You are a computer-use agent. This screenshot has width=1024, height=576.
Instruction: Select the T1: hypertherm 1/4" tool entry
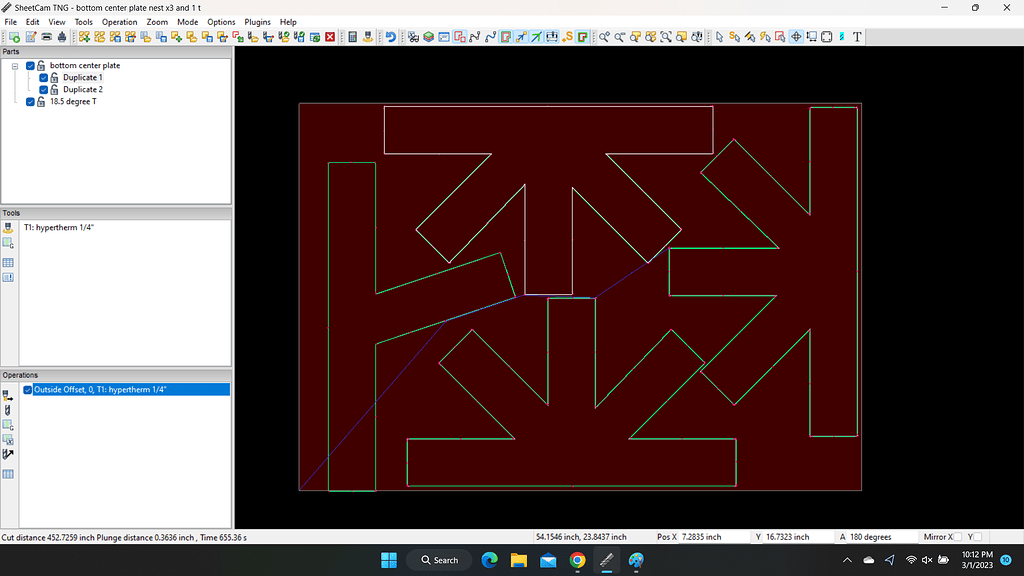tap(57, 227)
